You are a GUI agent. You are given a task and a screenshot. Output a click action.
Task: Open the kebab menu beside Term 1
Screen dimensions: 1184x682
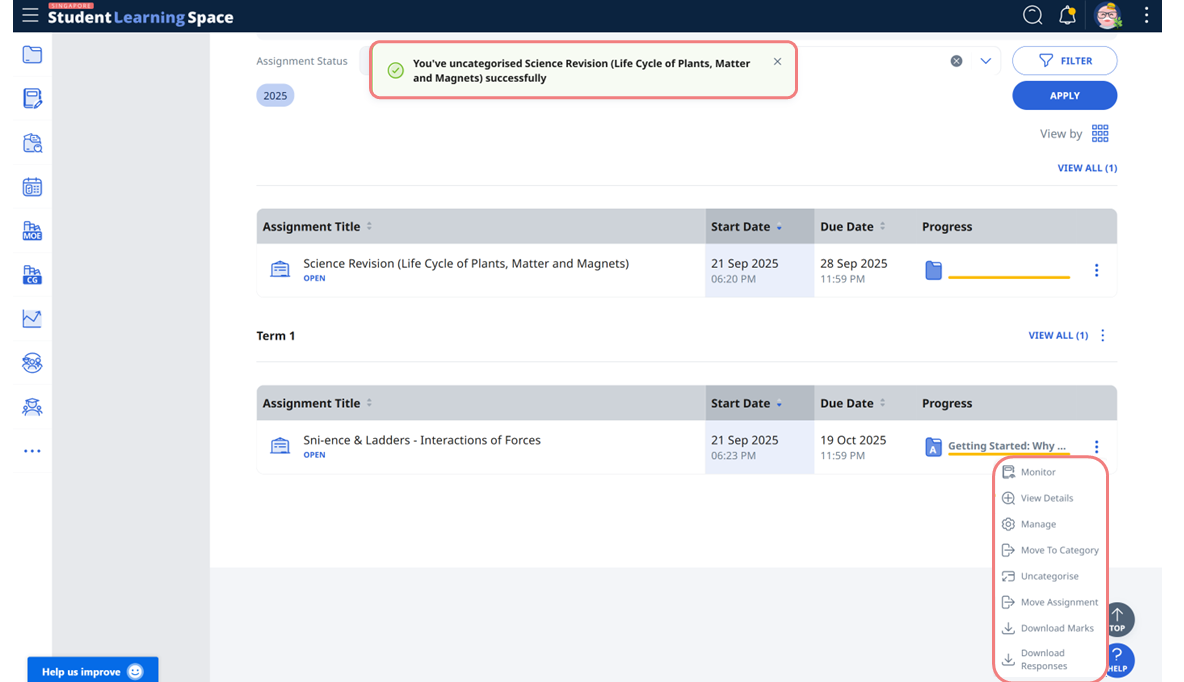coord(1102,335)
